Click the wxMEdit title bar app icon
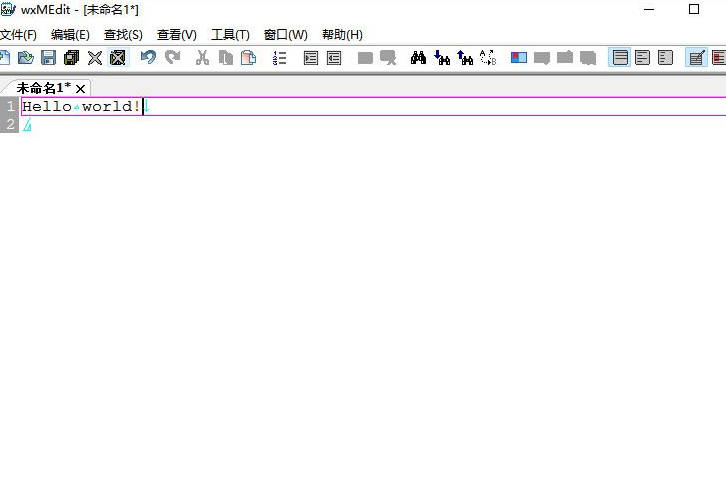726x502 pixels. 8,9
